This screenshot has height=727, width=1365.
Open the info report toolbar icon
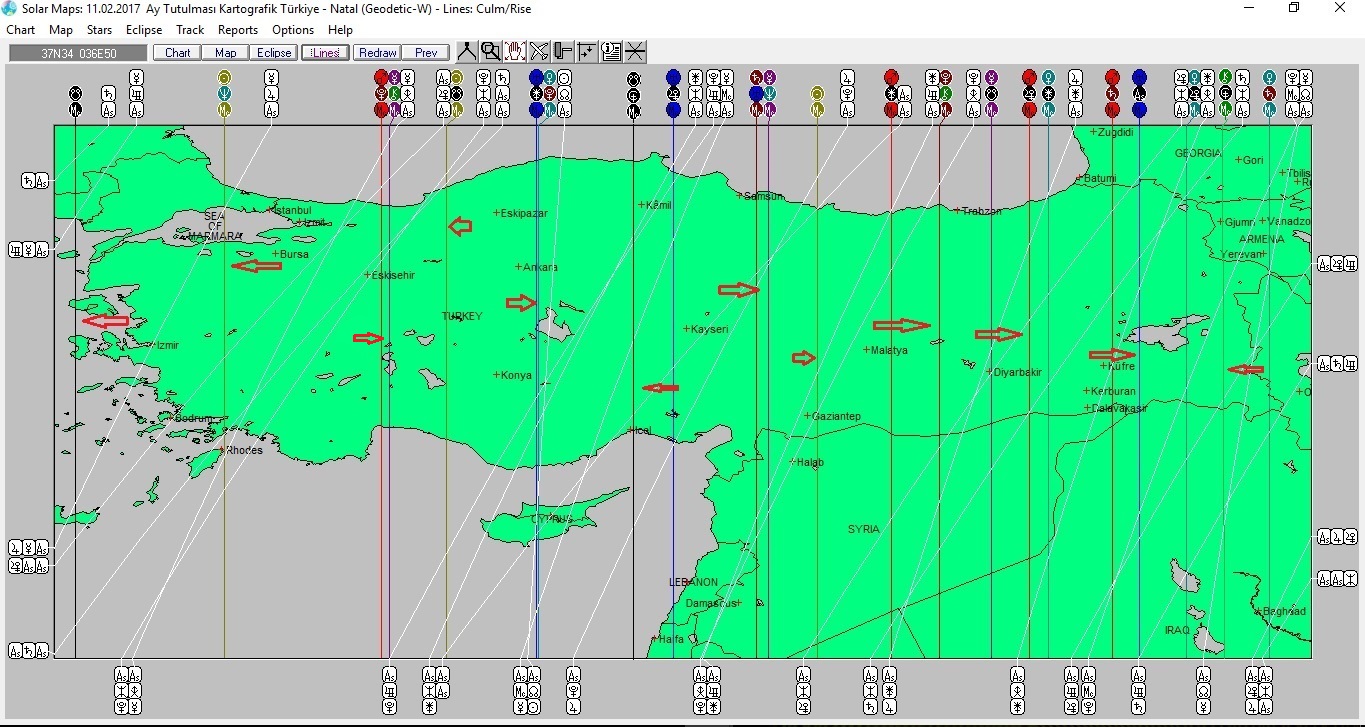click(x=610, y=50)
